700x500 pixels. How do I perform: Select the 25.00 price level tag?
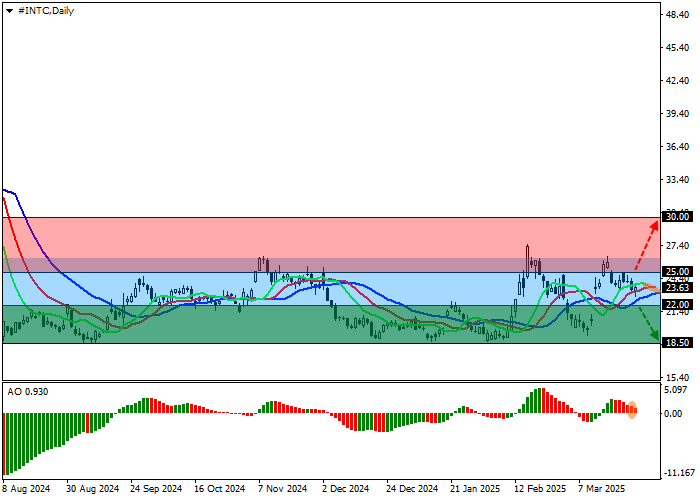tap(678, 272)
